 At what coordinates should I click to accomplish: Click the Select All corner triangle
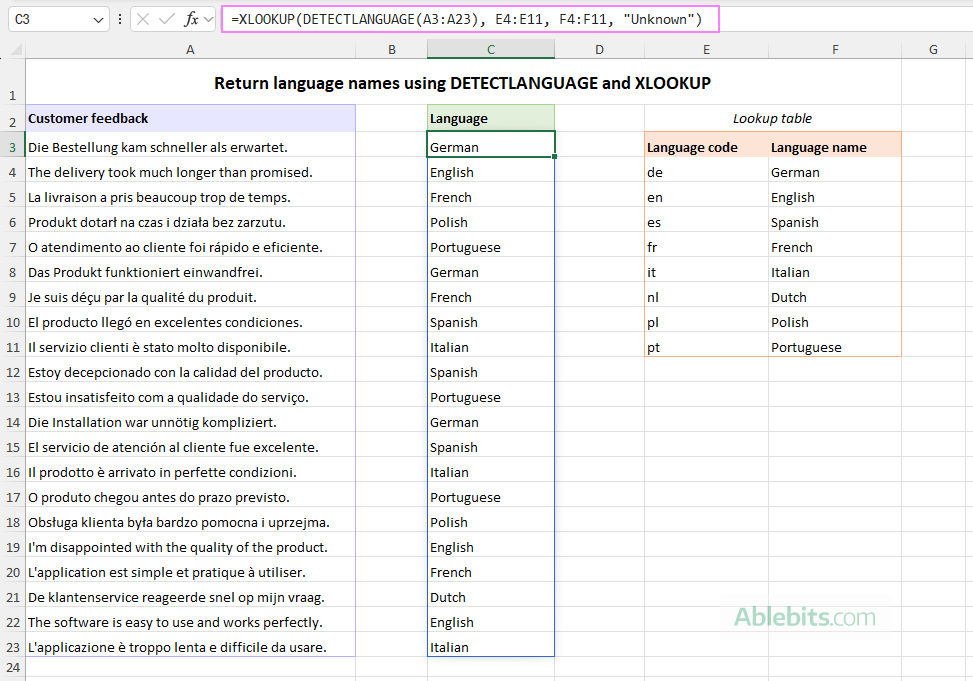pyautogui.click(x=17, y=50)
